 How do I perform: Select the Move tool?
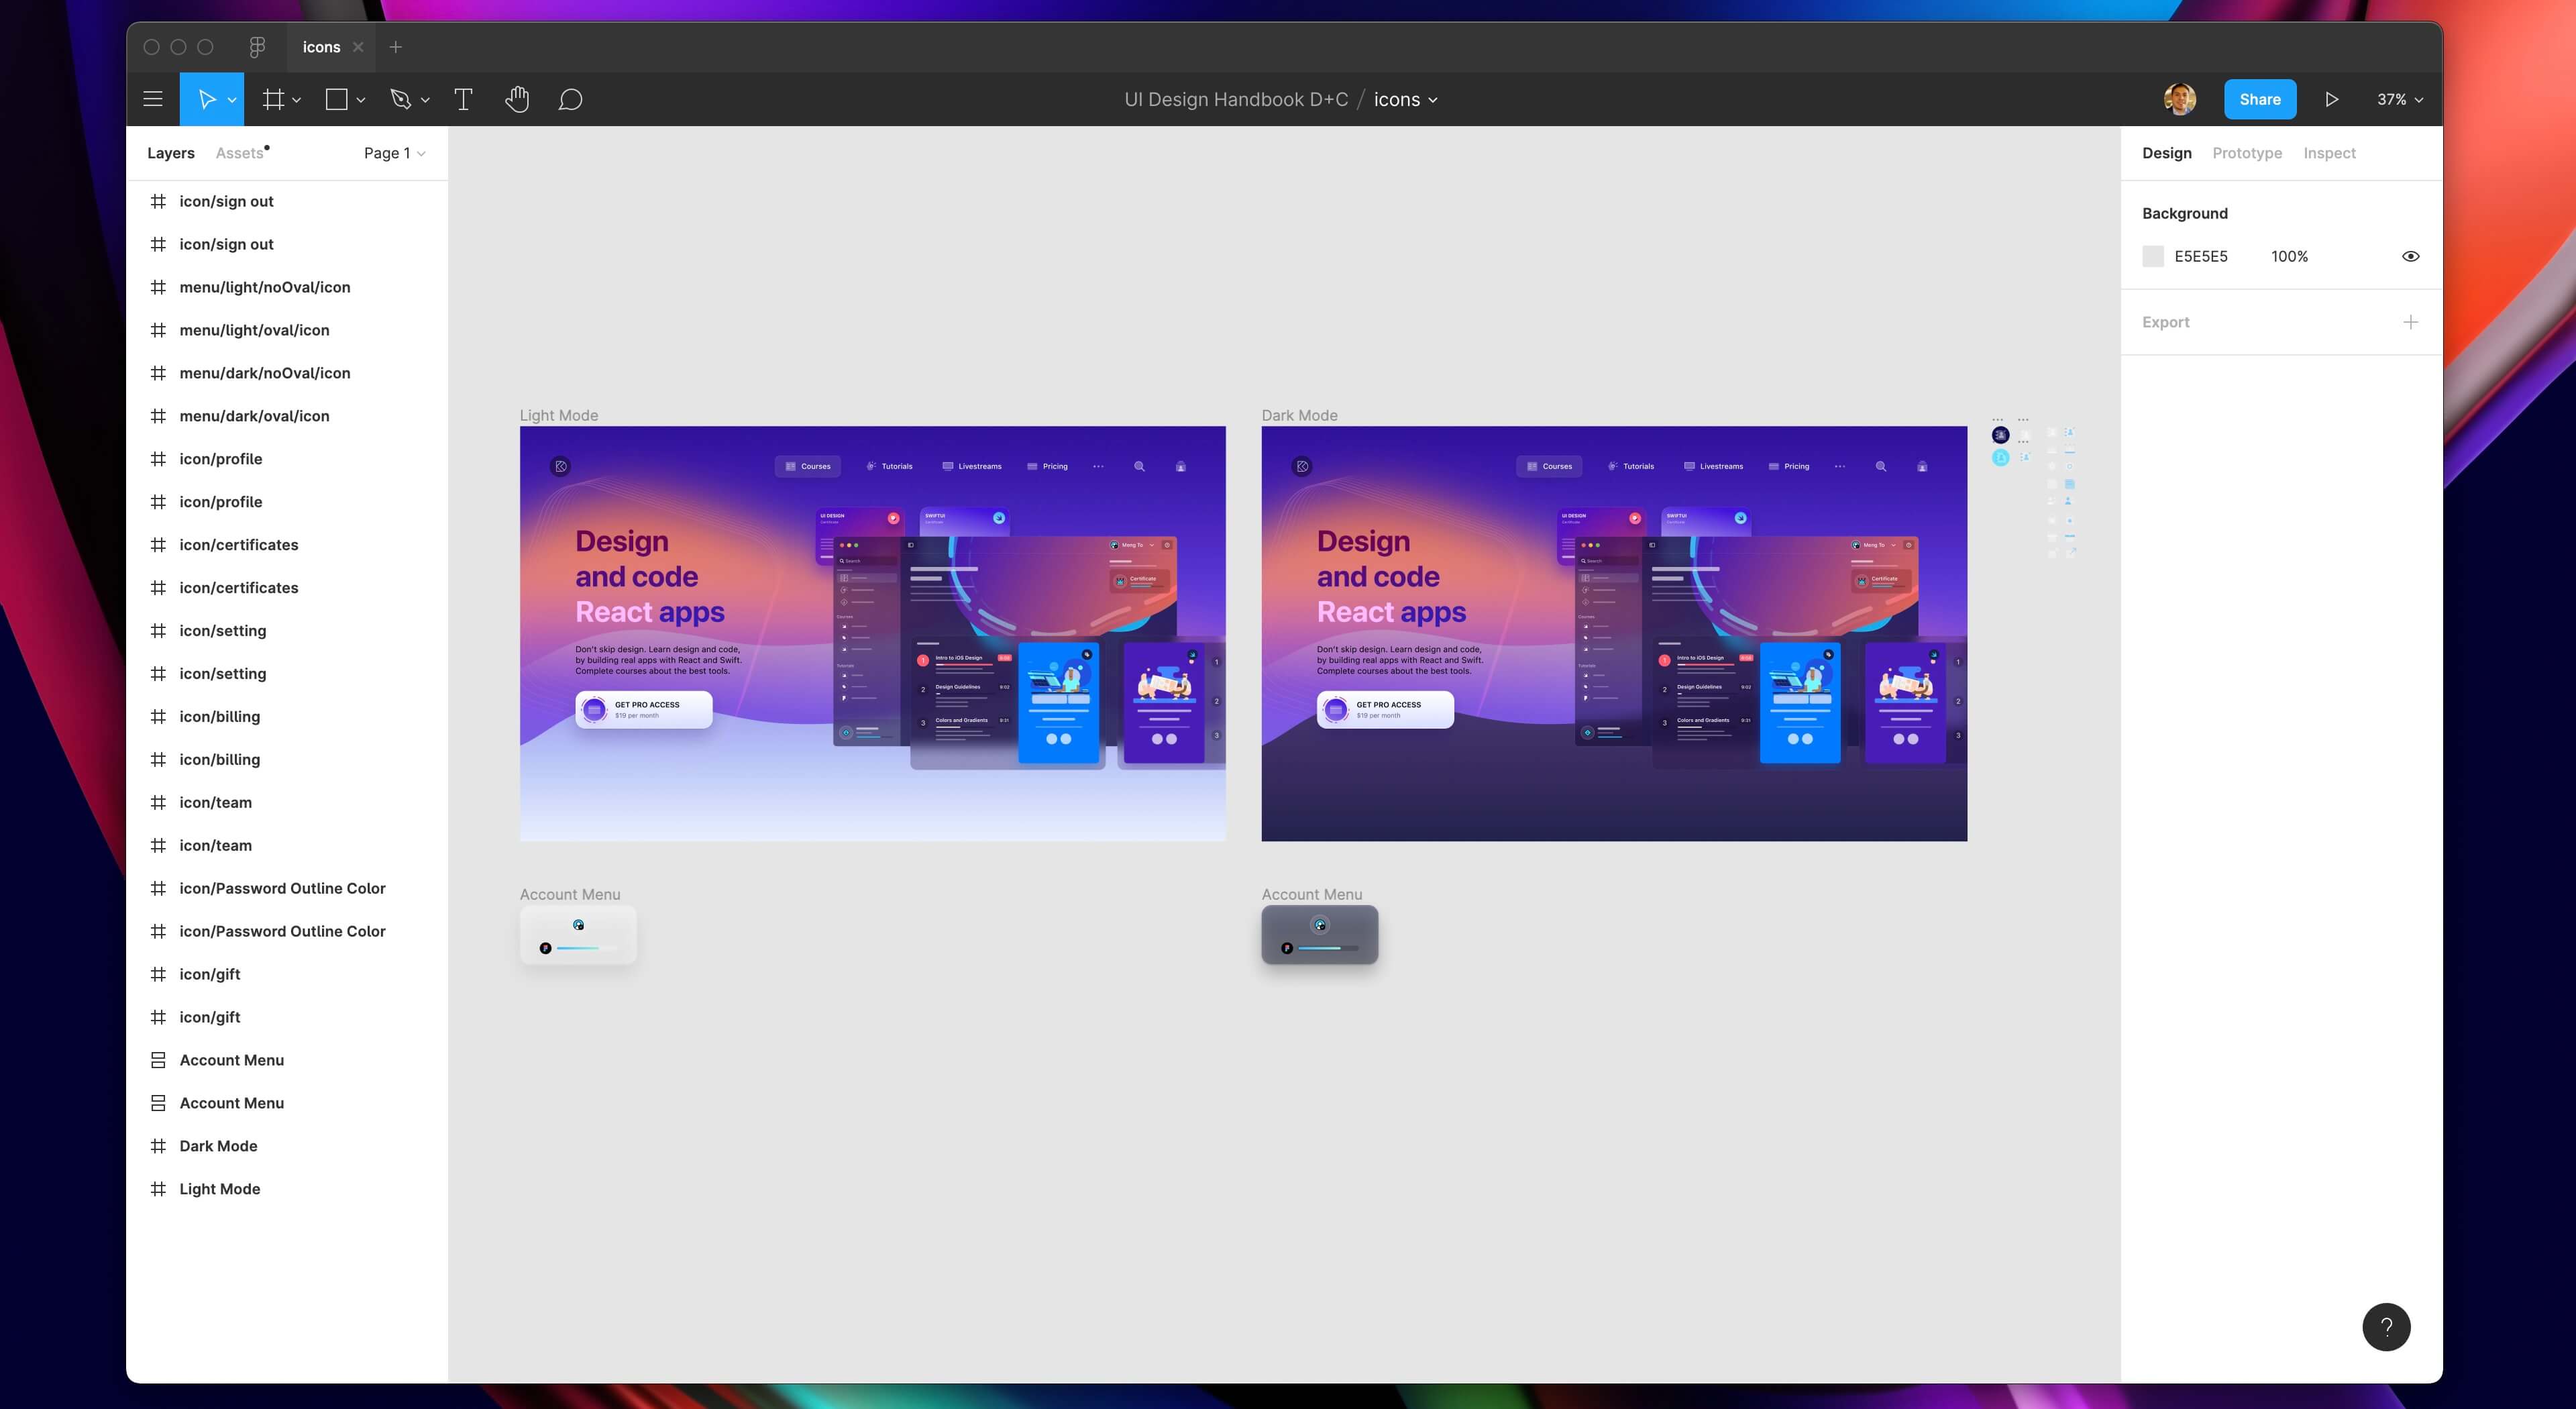206,99
